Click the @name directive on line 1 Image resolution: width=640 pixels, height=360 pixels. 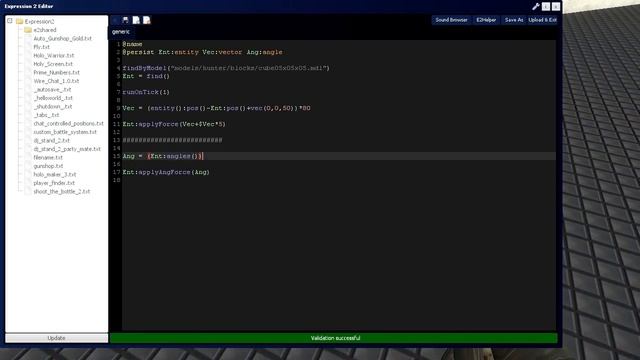click(x=132, y=44)
